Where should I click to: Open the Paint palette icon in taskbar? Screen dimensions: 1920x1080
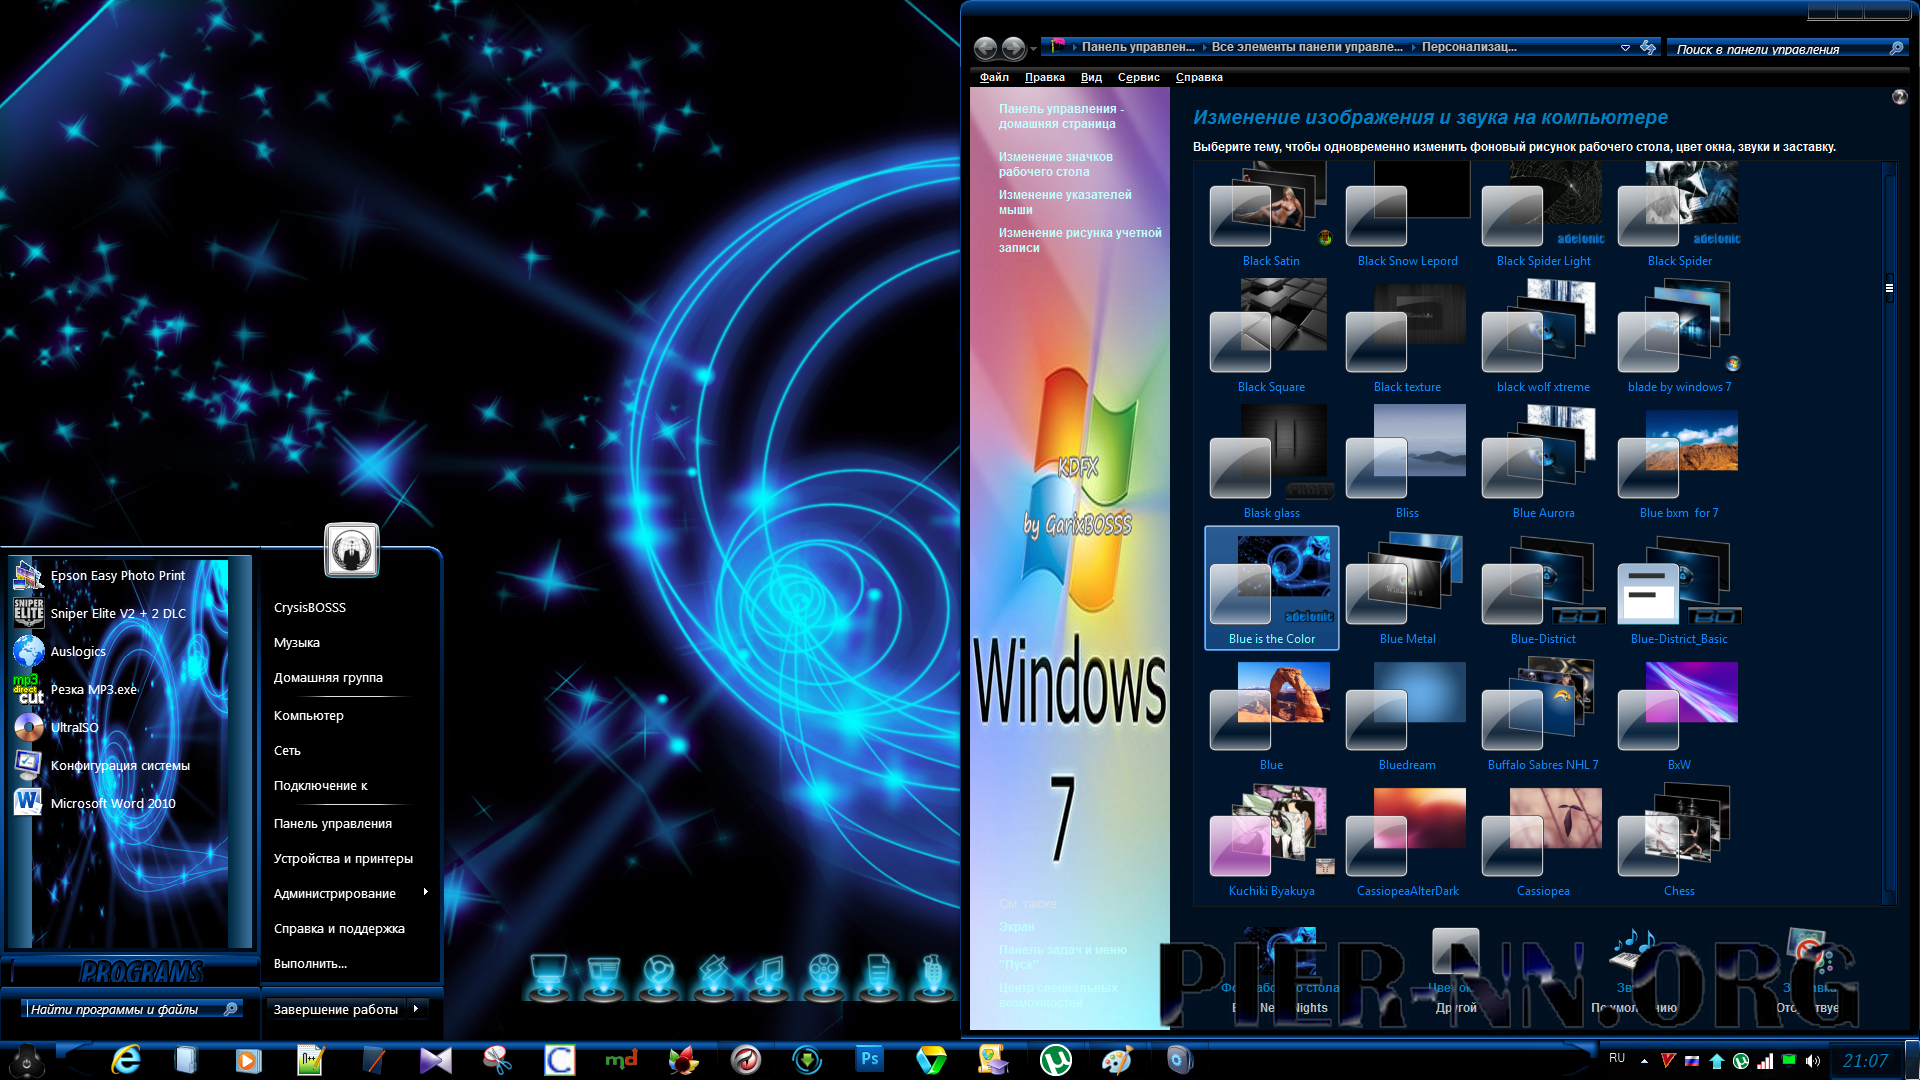1117,1060
